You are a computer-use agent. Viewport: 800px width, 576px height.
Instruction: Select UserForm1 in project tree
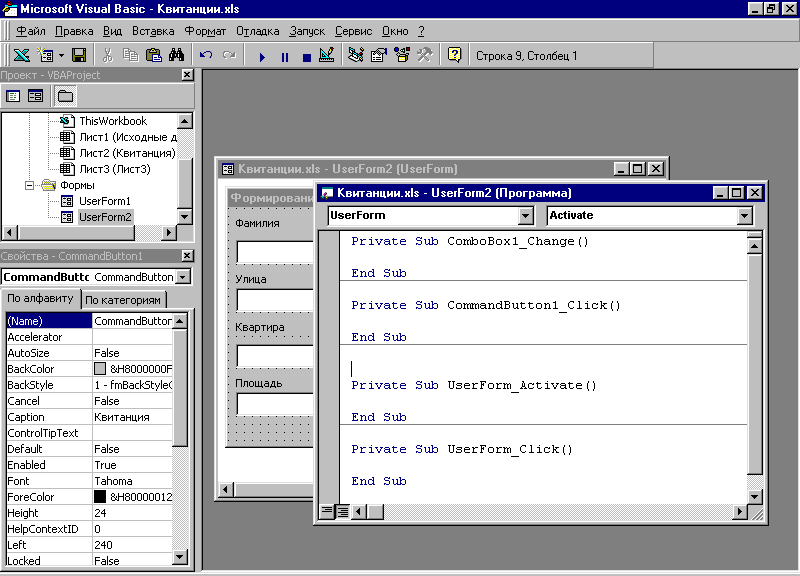(x=105, y=201)
